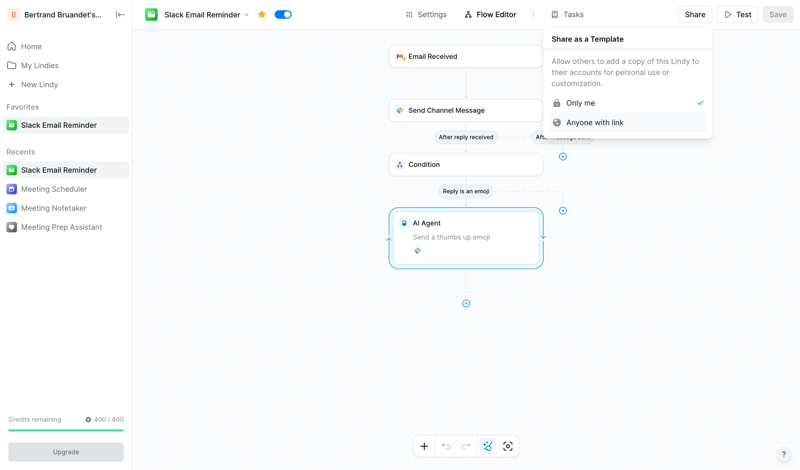Click the Meeting Prep Assistant gray icon
Image resolution: width=800 pixels, height=470 pixels.
point(12,227)
